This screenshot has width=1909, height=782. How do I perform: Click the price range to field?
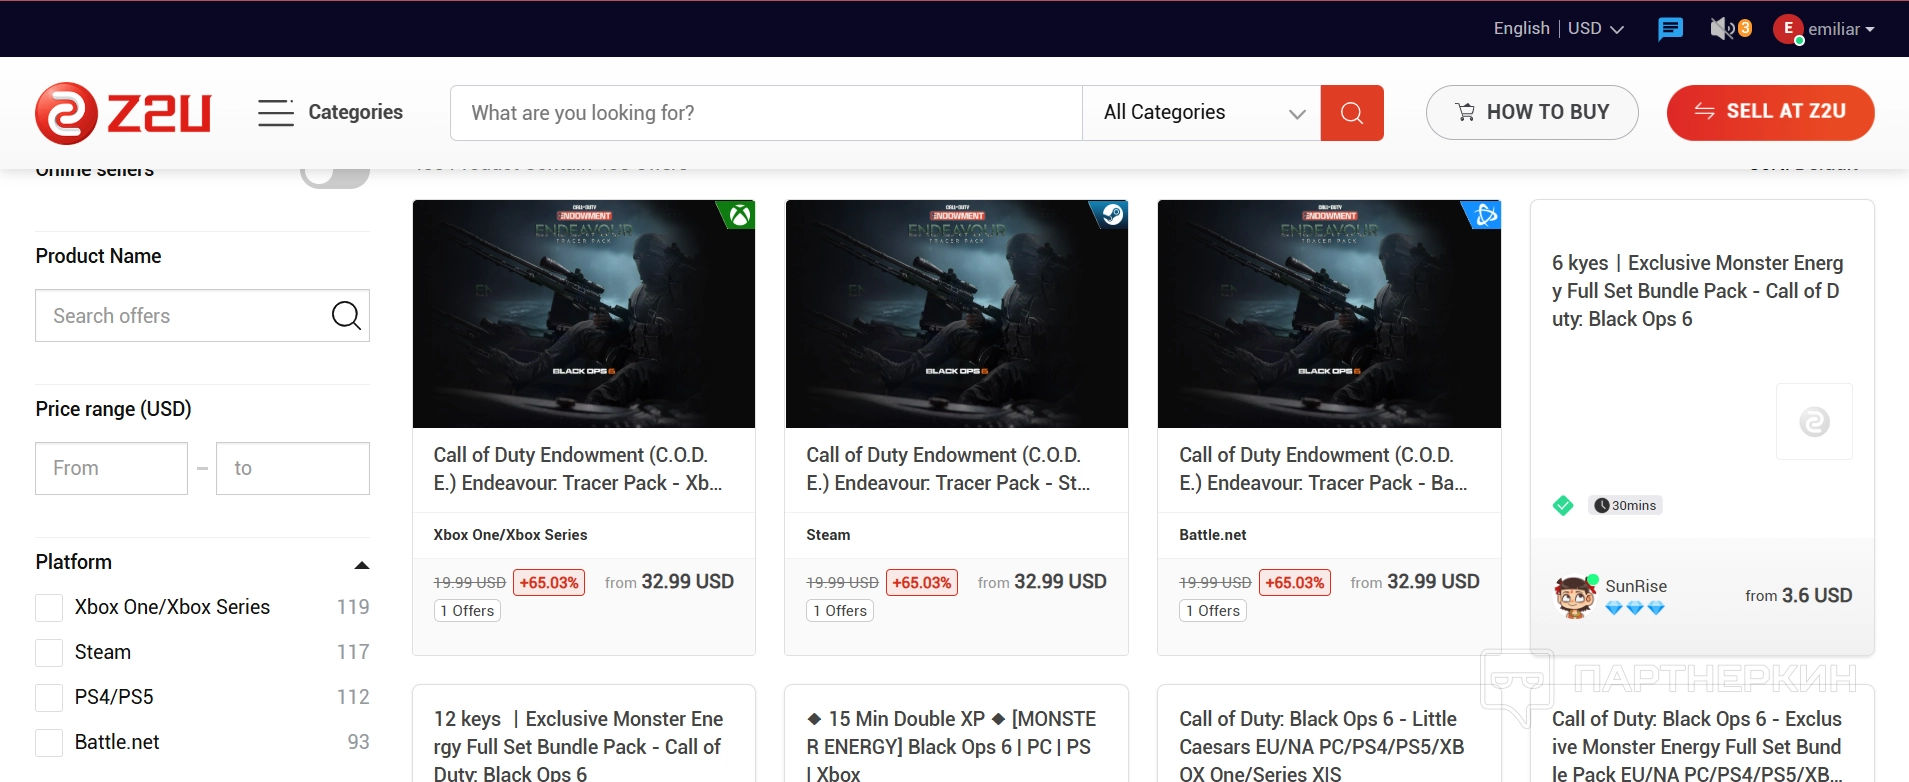293,468
